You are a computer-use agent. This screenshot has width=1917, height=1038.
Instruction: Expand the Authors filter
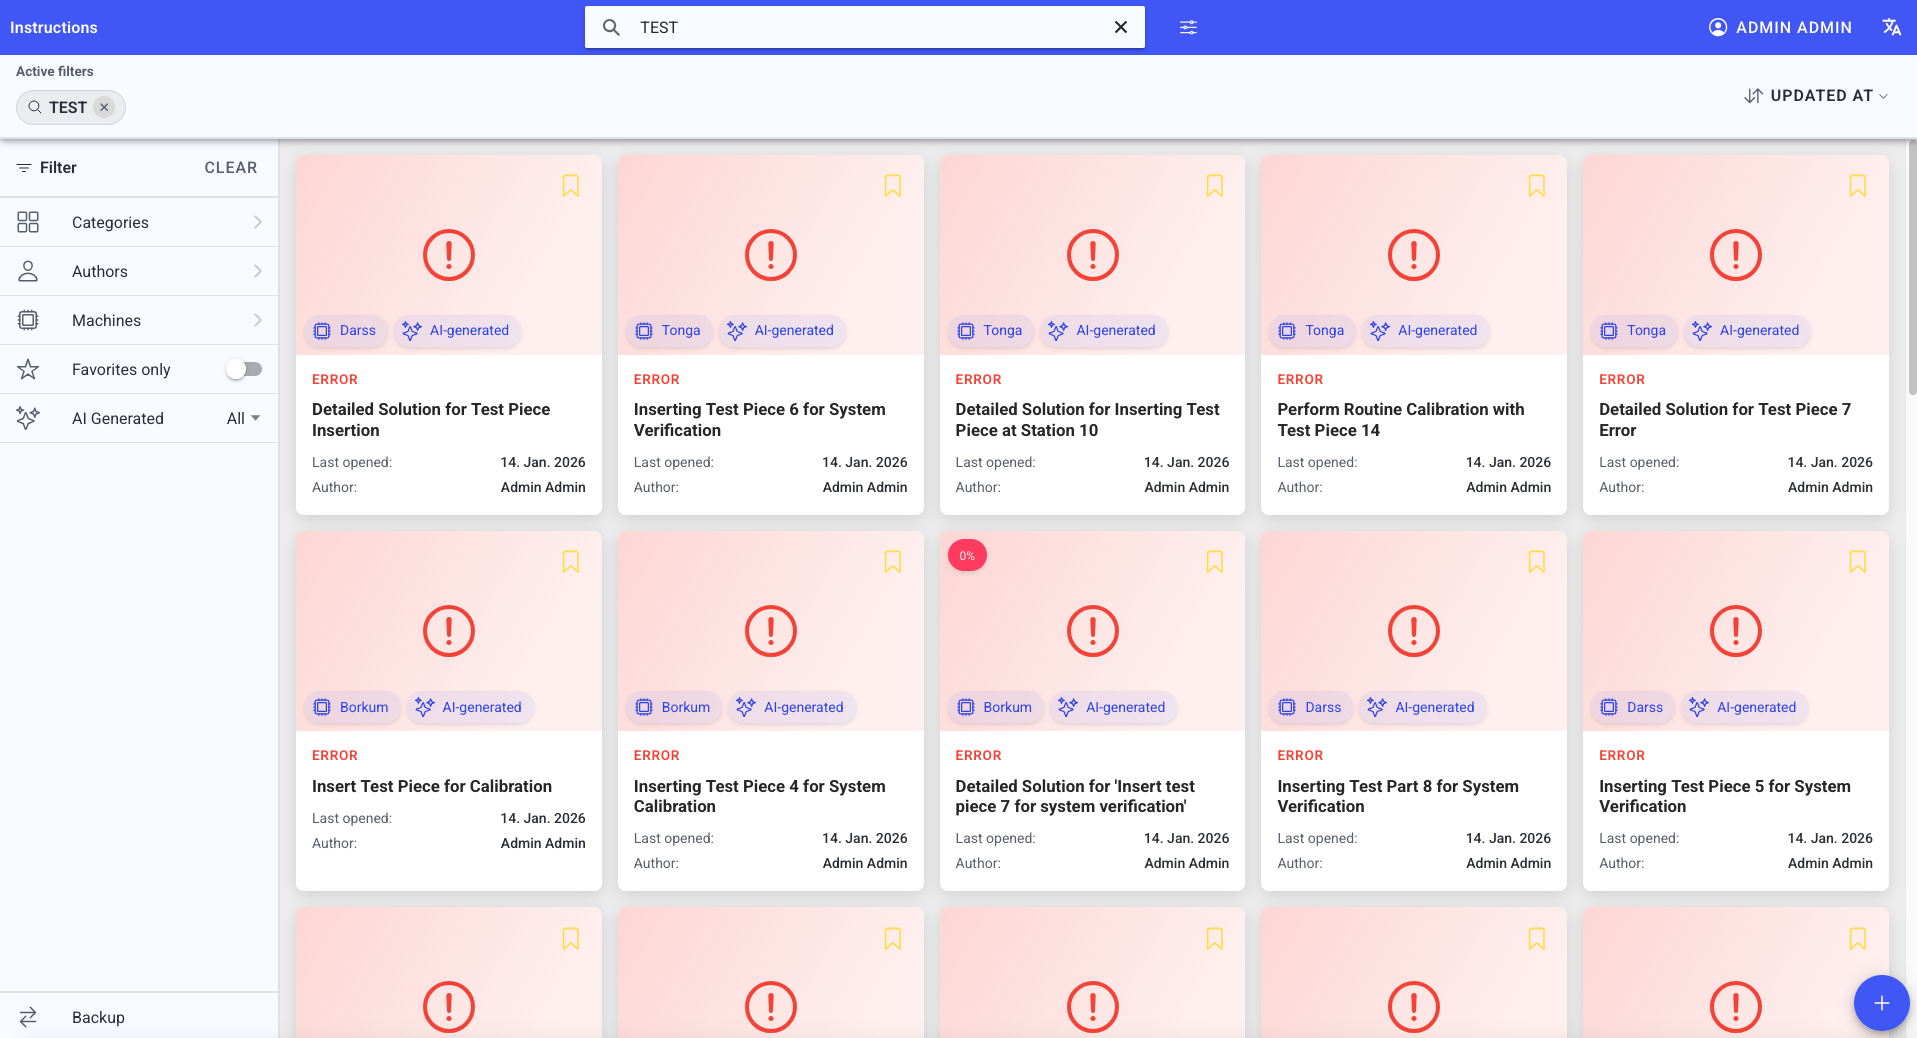click(139, 271)
